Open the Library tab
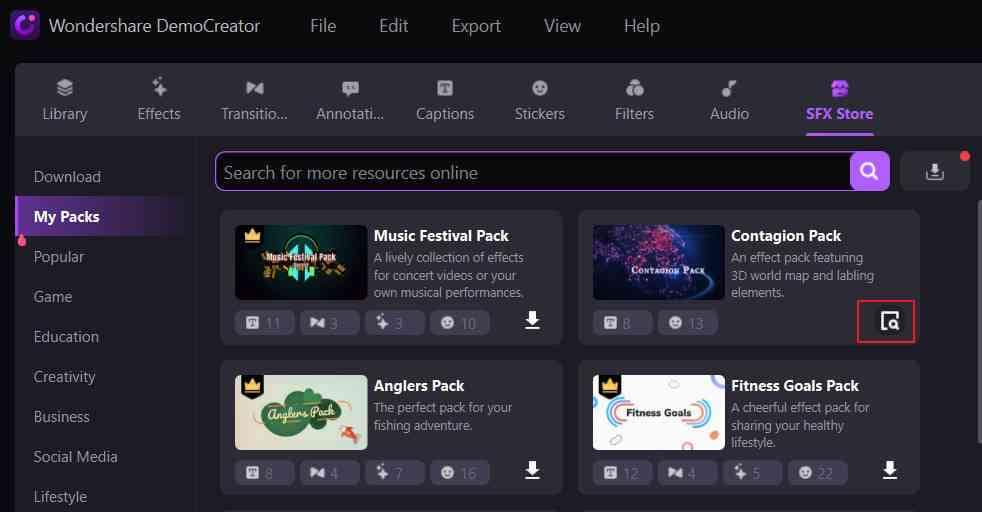 tap(65, 100)
